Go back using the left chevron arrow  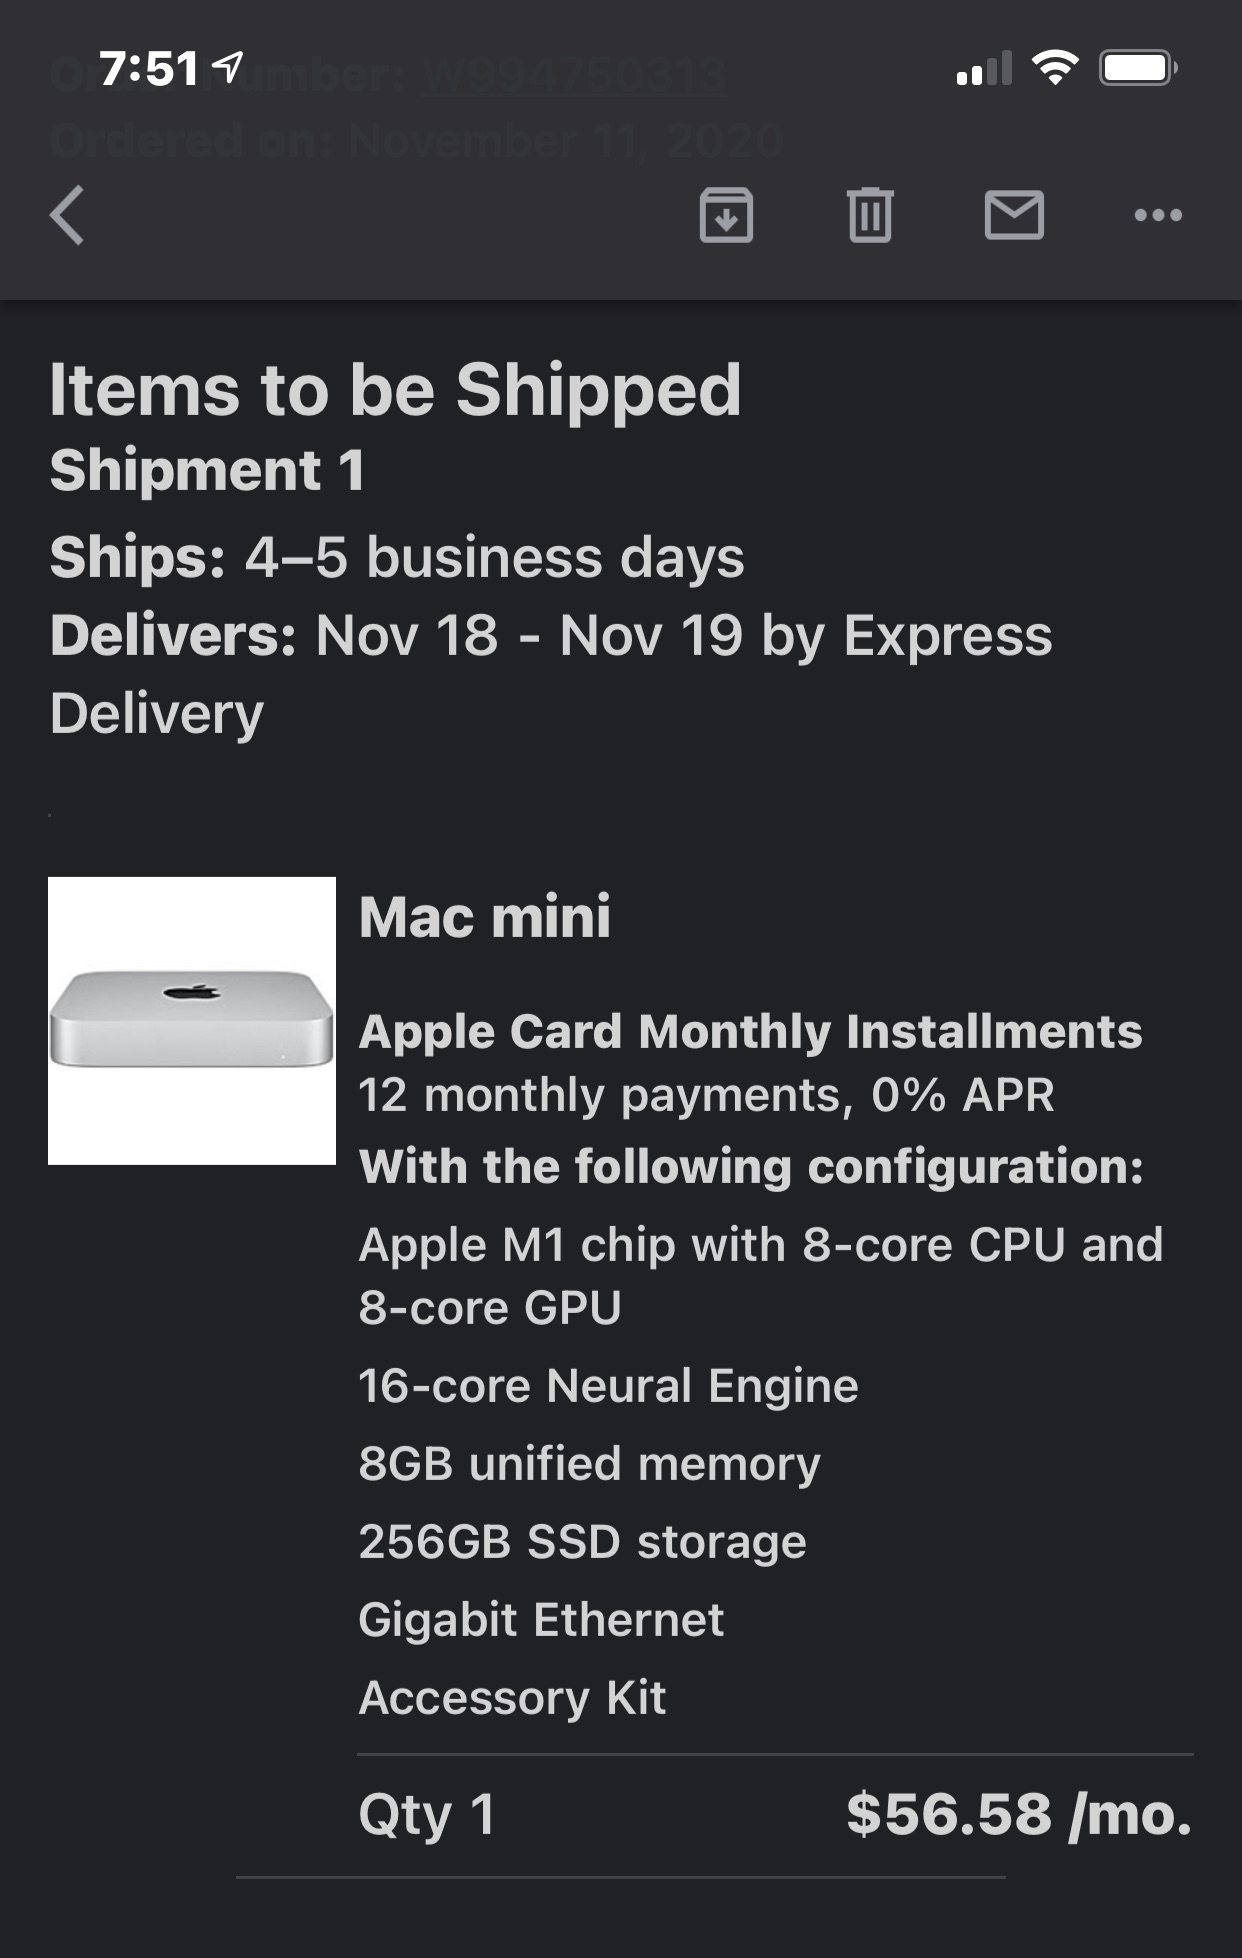tap(68, 215)
